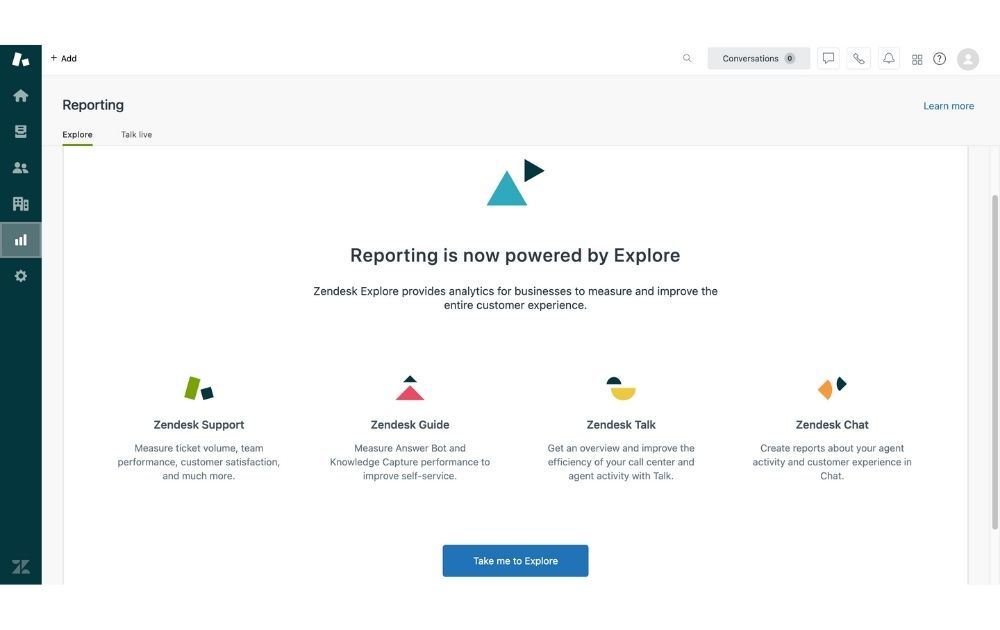Screen dimensions: 1000x630
Task: Click the search magnifier icon
Action: (x=687, y=58)
